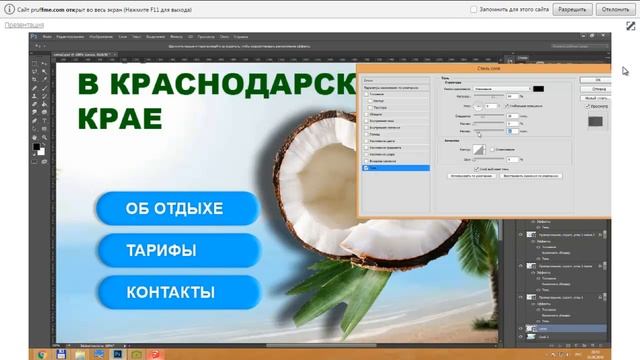The image size is (640, 360).
Task: Click the Размер size slider
Action: point(489,131)
